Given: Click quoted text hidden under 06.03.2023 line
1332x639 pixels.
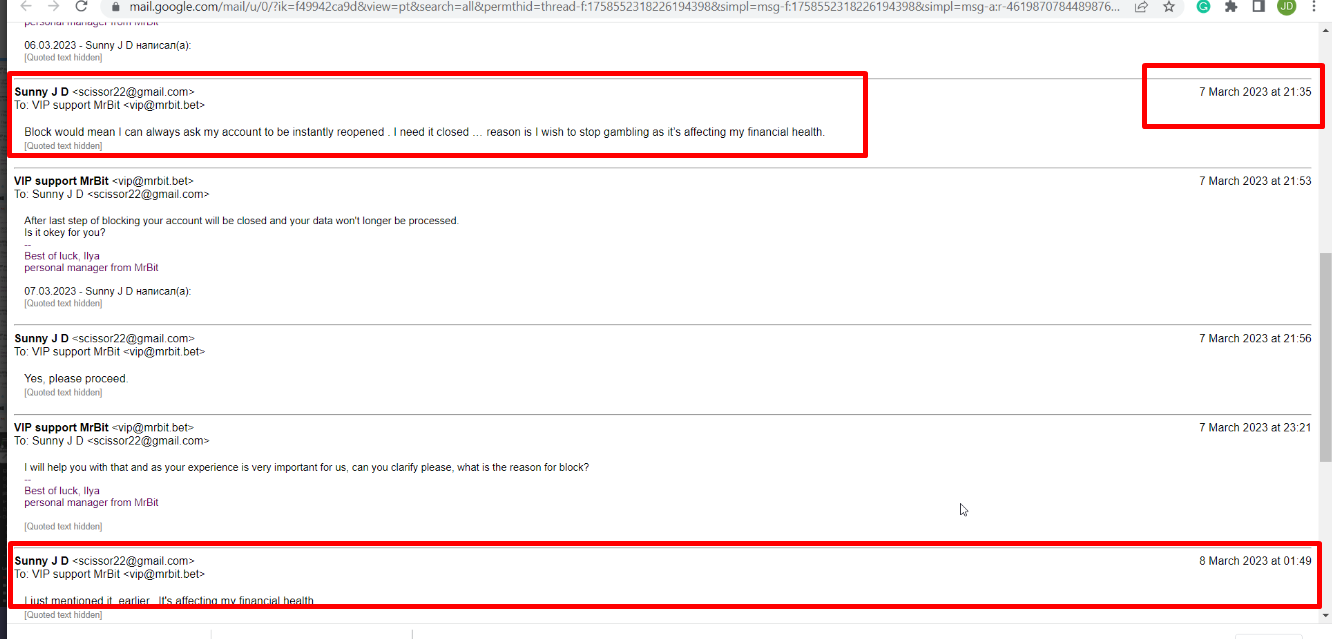Looking at the screenshot, I should click(63, 58).
